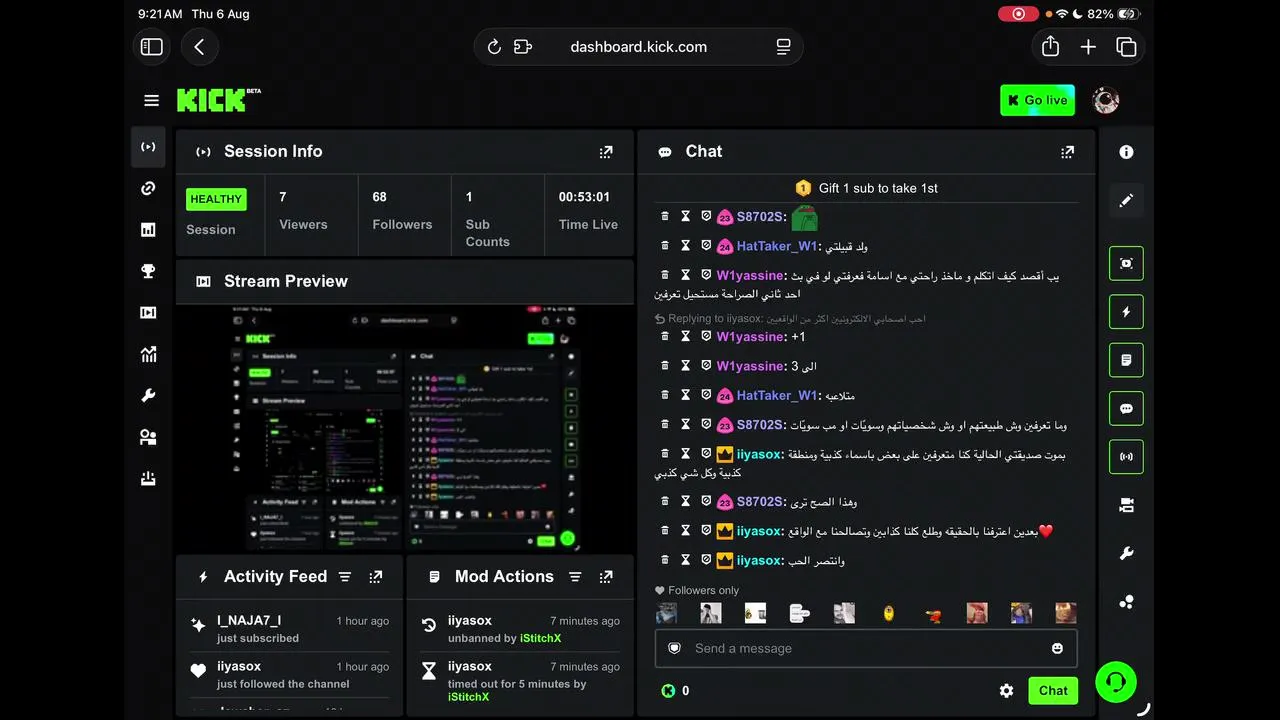Click the shield icon on iiyasox's last message
Viewport: 1280px width, 720px height.
click(x=706, y=560)
